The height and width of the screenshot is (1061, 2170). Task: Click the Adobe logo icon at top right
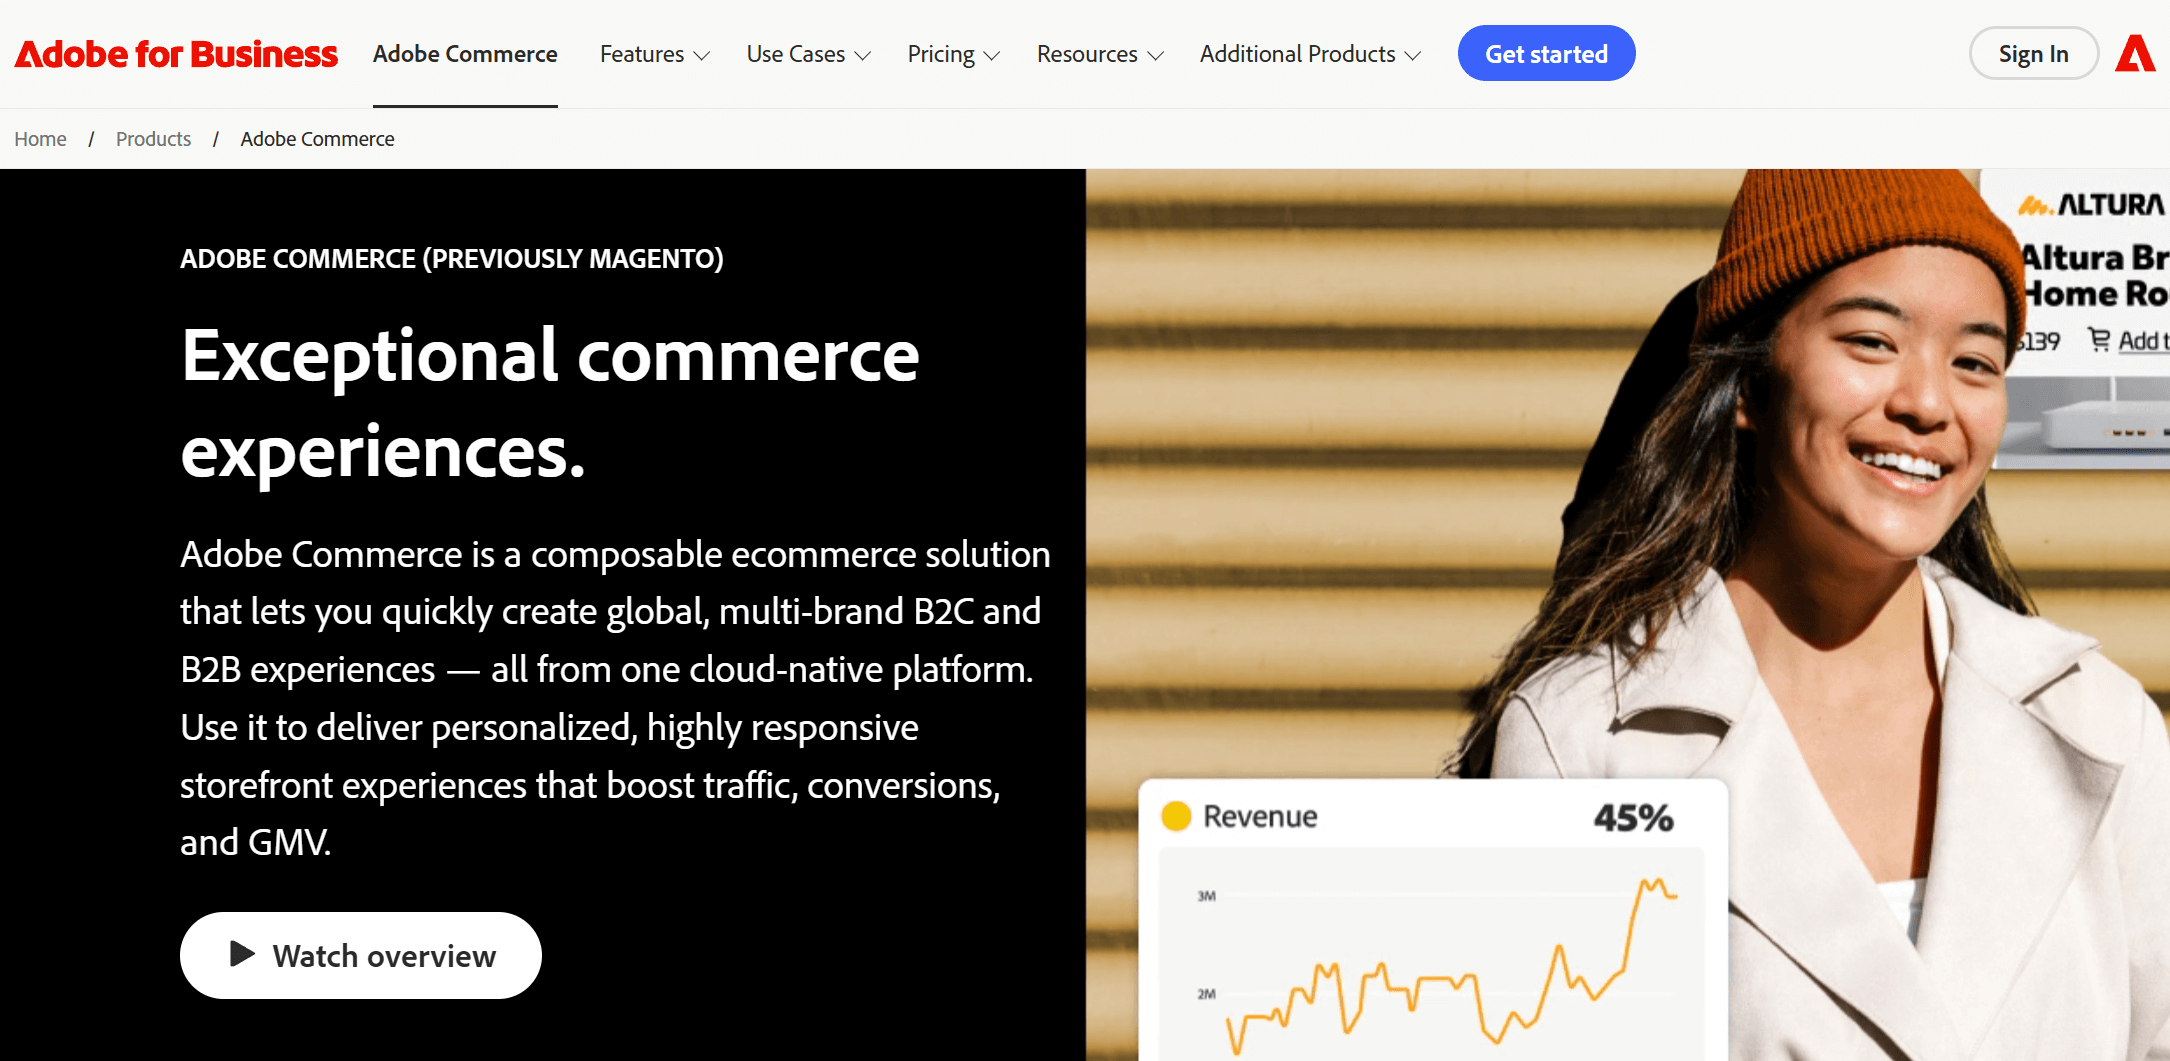[x=2134, y=54]
